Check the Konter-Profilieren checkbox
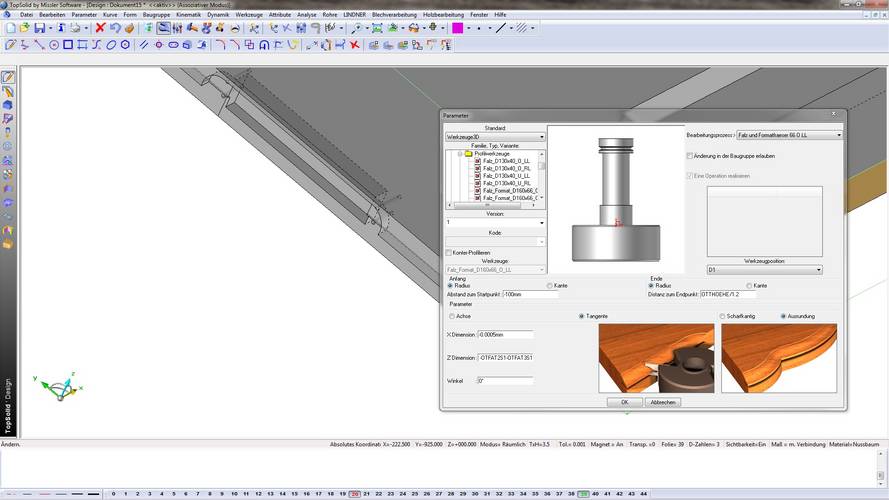 tap(448, 252)
